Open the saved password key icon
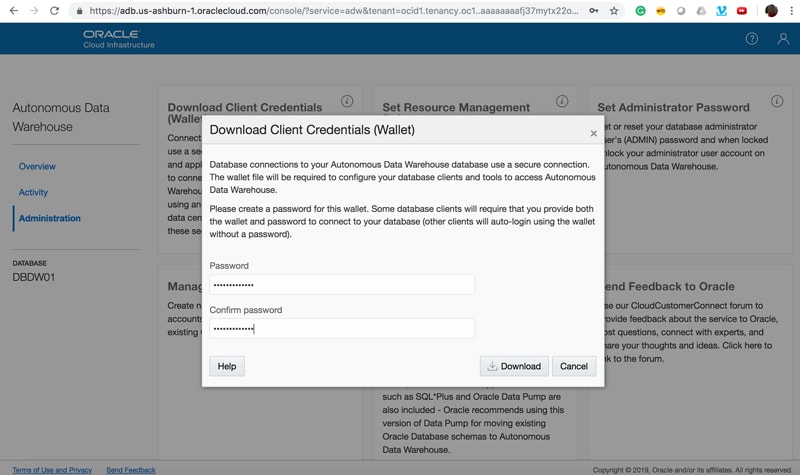The height and width of the screenshot is (475, 800). (x=594, y=11)
